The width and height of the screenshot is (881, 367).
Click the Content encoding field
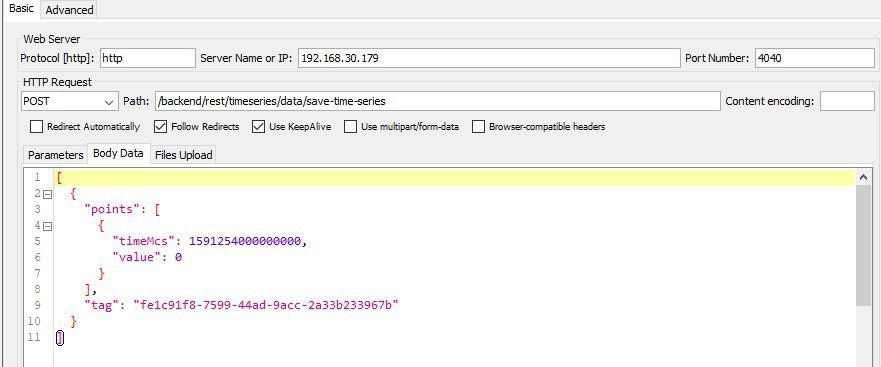tap(847, 102)
